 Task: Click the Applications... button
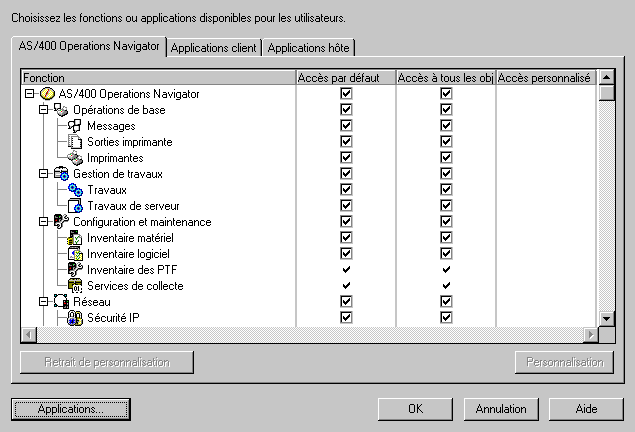coord(71,409)
